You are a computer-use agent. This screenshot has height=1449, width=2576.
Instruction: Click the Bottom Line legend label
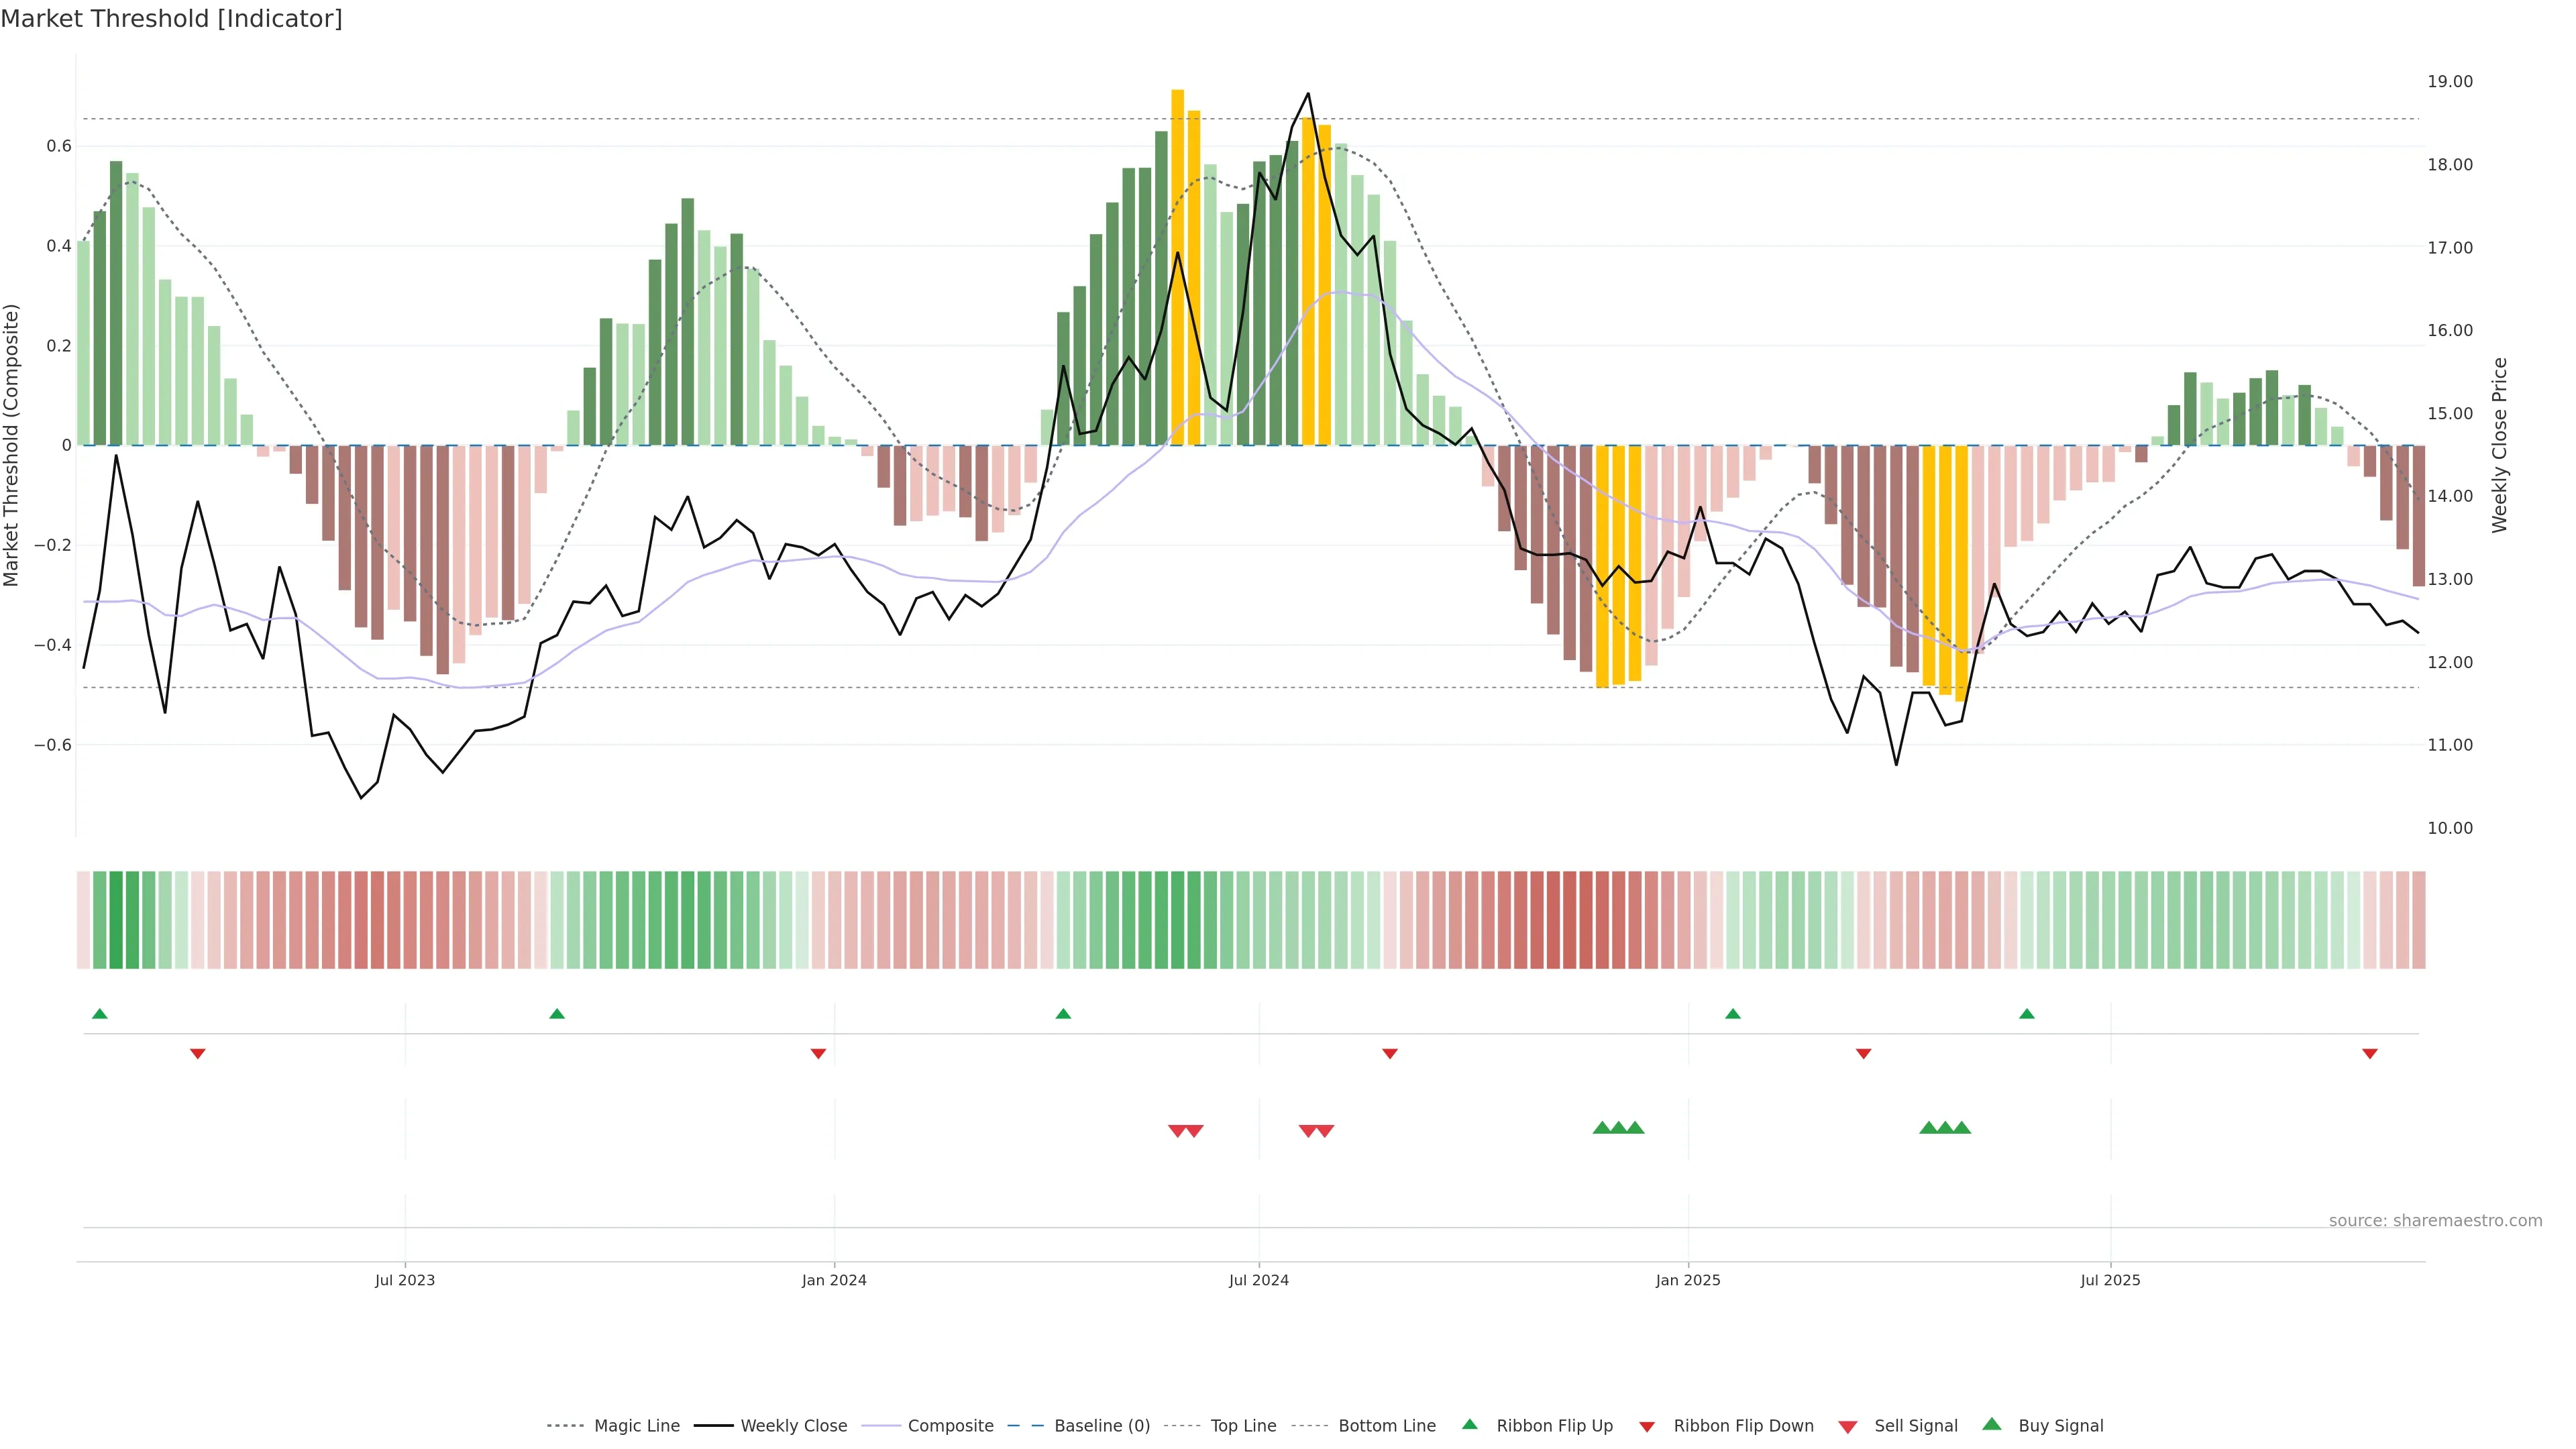point(1386,1426)
